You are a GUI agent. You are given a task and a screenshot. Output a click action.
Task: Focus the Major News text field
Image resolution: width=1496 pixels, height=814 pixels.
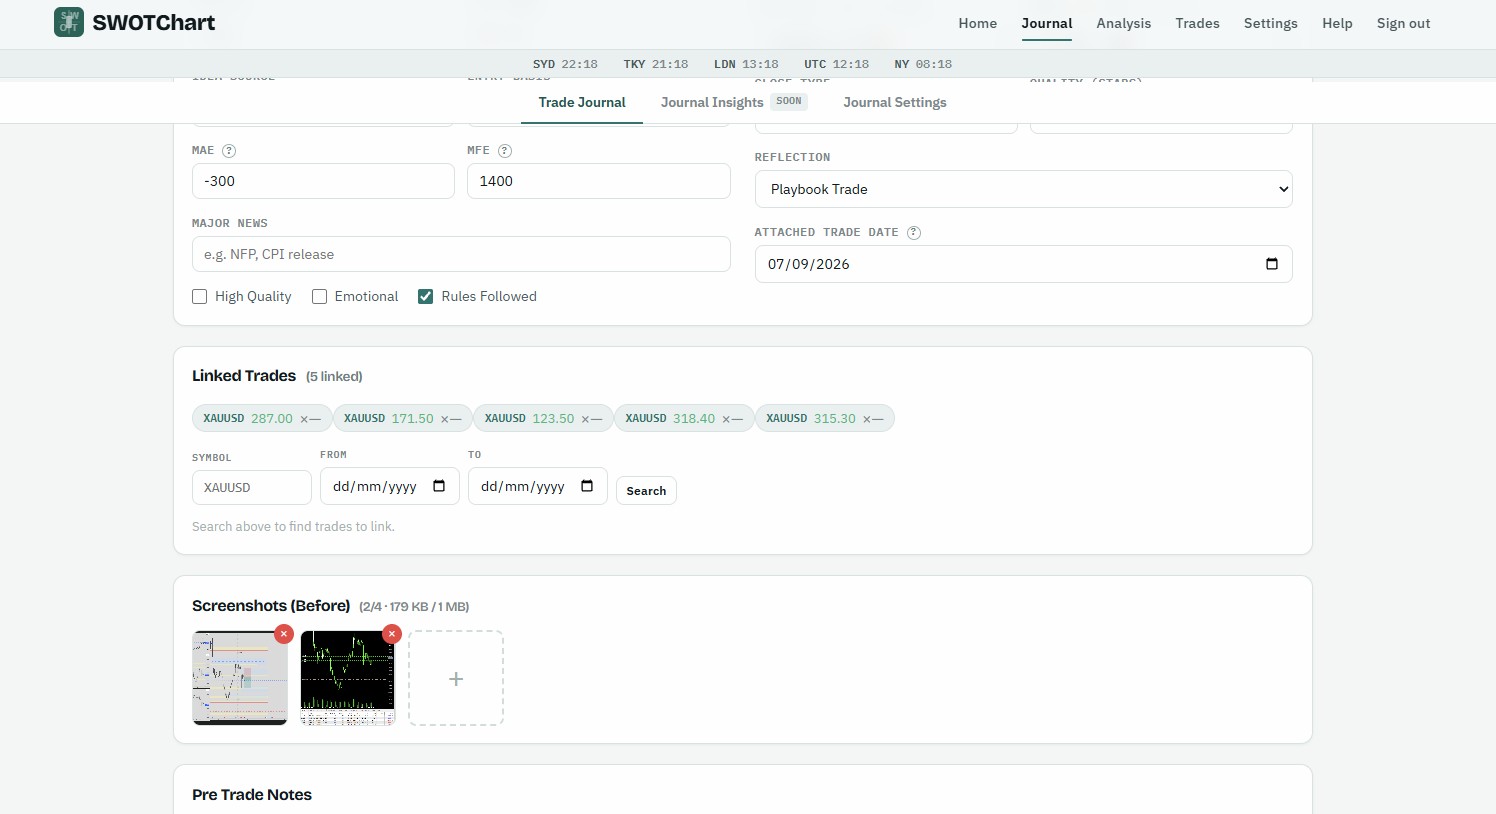(461, 254)
